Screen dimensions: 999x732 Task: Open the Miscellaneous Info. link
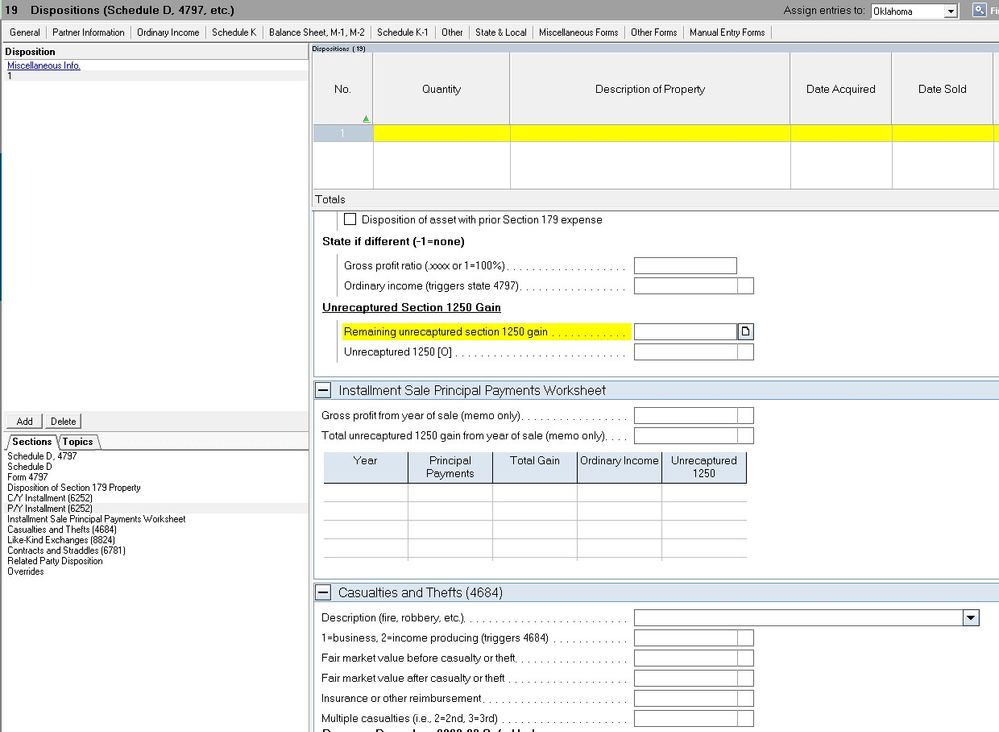(x=42, y=65)
